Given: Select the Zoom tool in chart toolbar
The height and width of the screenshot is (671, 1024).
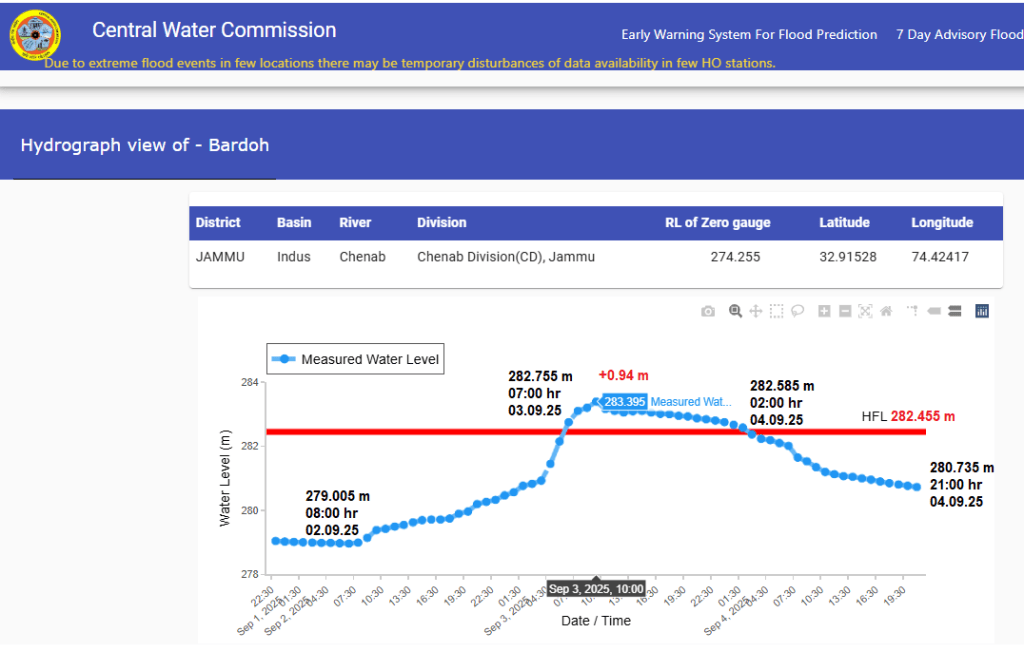Looking at the screenshot, I should click(x=735, y=311).
